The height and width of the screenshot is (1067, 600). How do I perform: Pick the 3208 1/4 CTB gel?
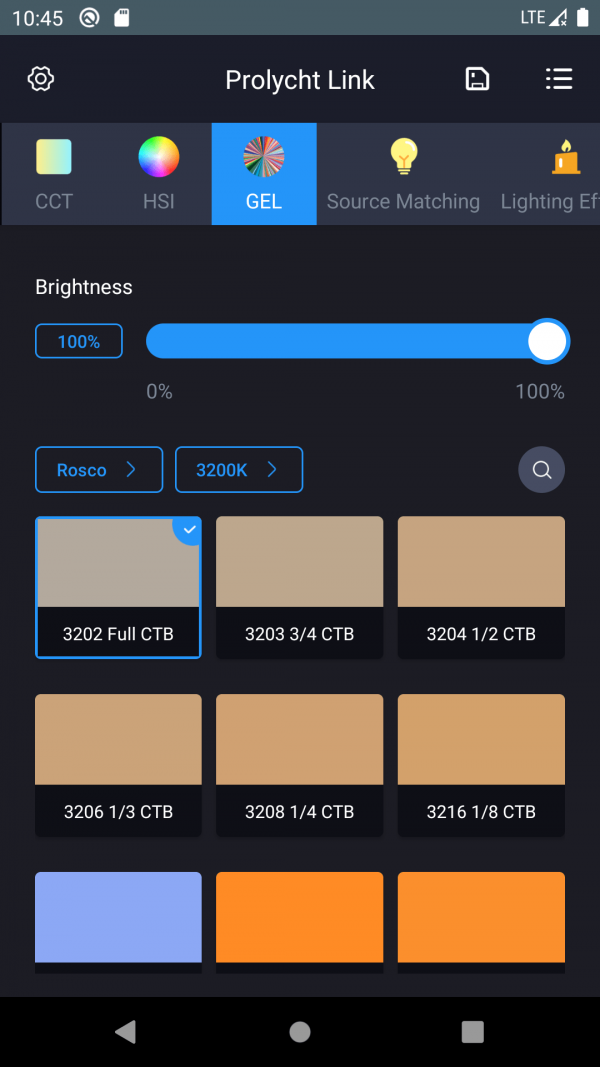point(300,765)
